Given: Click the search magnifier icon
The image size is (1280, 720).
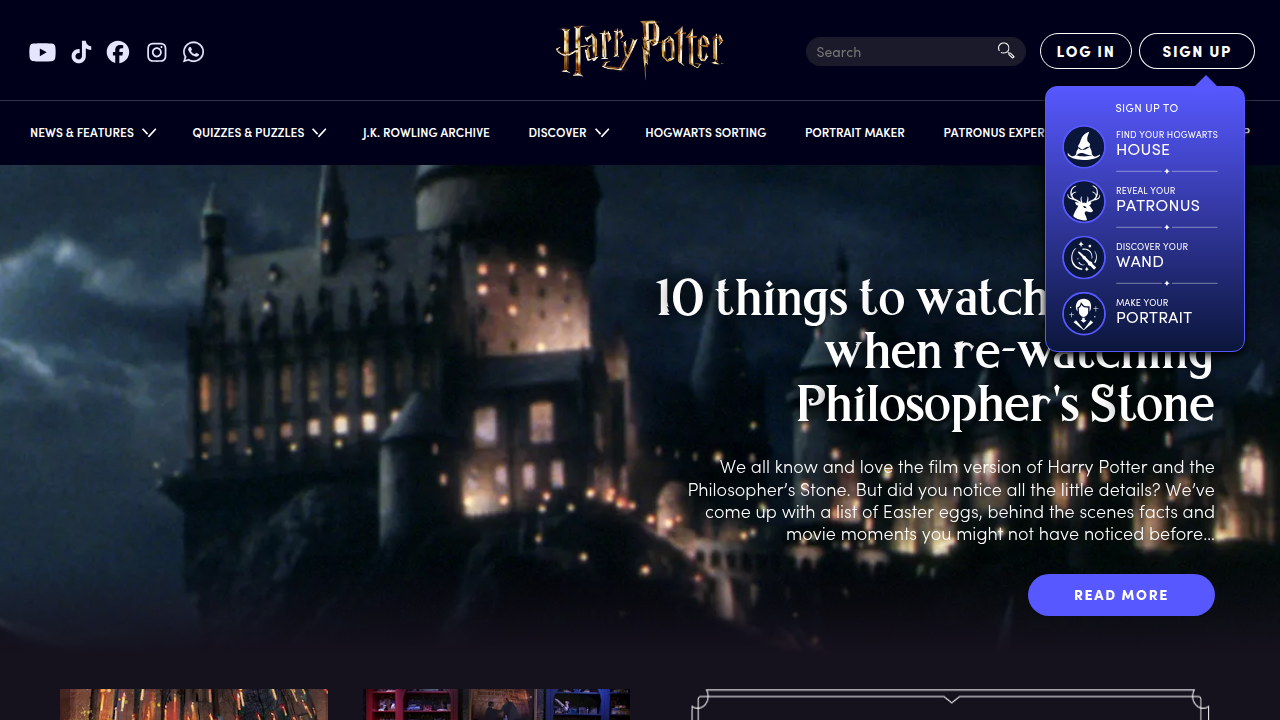Looking at the screenshot, I should (1006, 51).
